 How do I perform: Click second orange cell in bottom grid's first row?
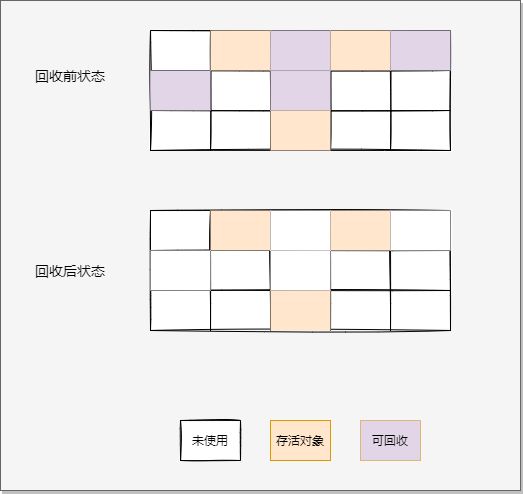360,230
